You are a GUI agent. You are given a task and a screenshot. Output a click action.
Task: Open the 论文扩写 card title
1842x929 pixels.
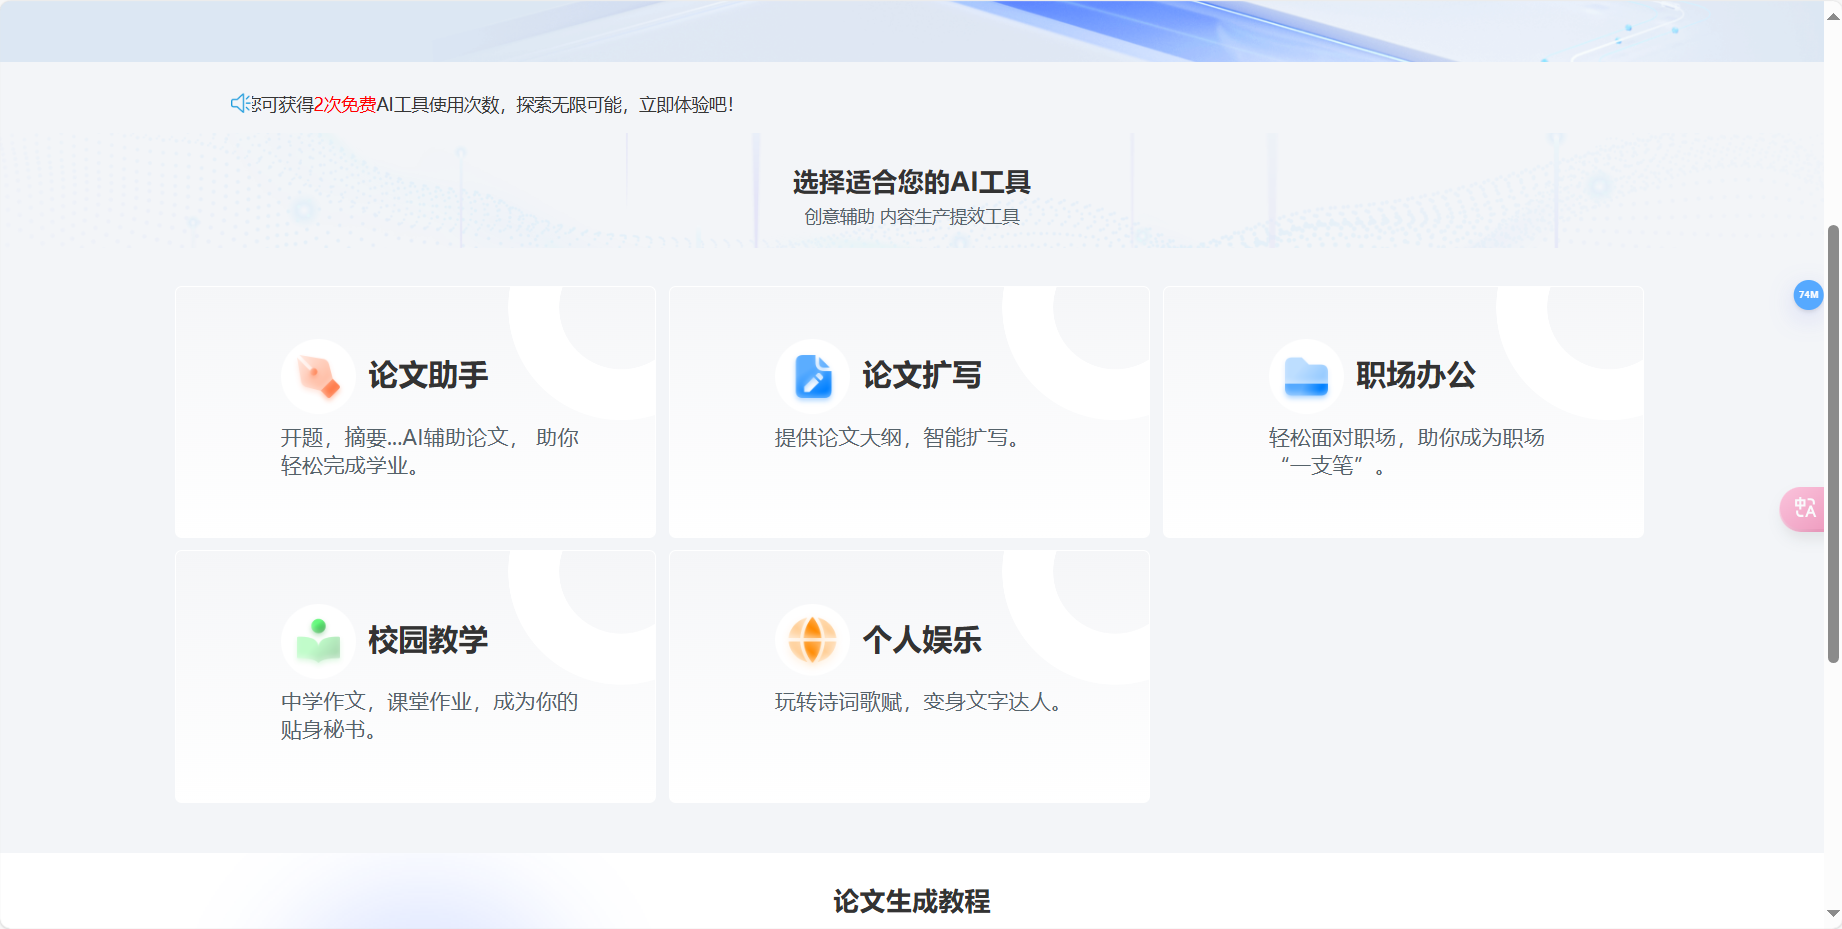tap(922, 375)
